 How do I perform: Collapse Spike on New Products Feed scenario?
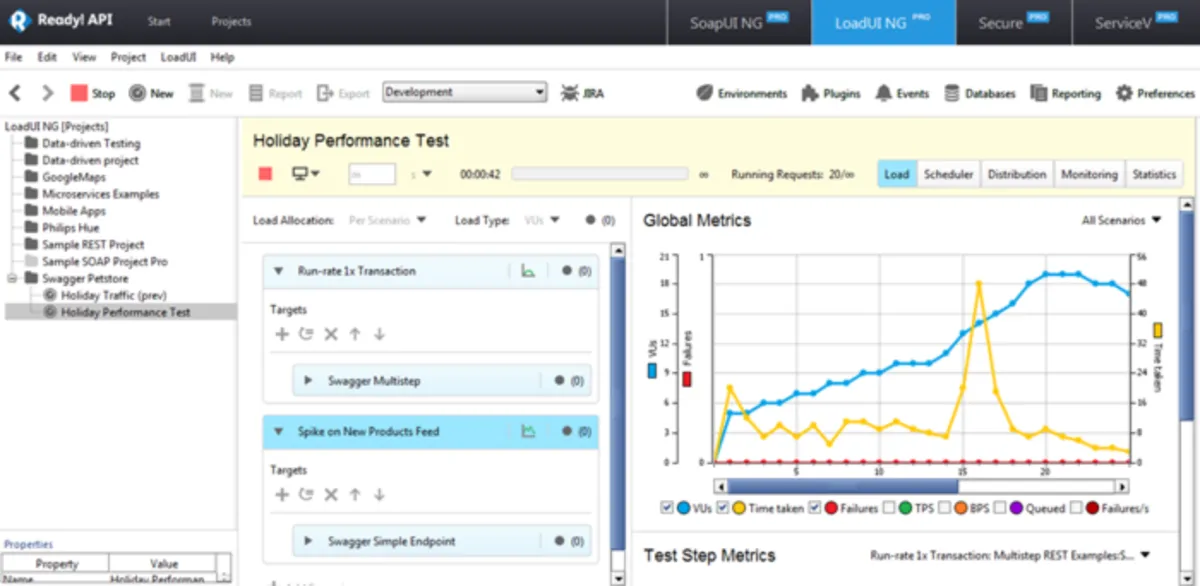[278, 431]
